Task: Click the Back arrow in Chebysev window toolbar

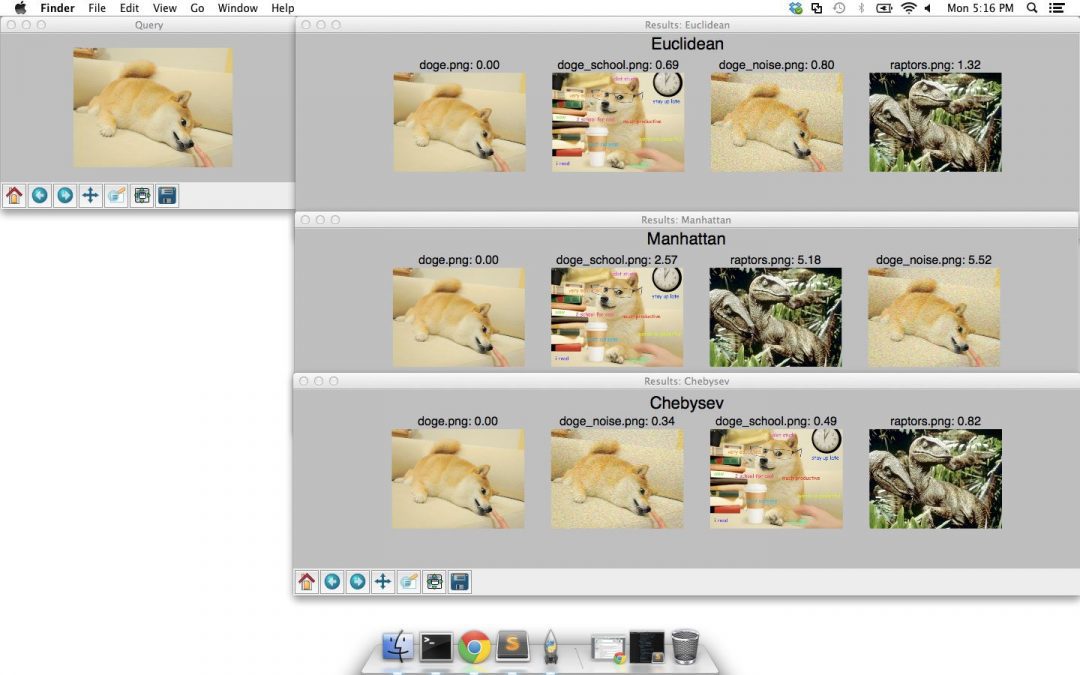Action: [332, 582]
